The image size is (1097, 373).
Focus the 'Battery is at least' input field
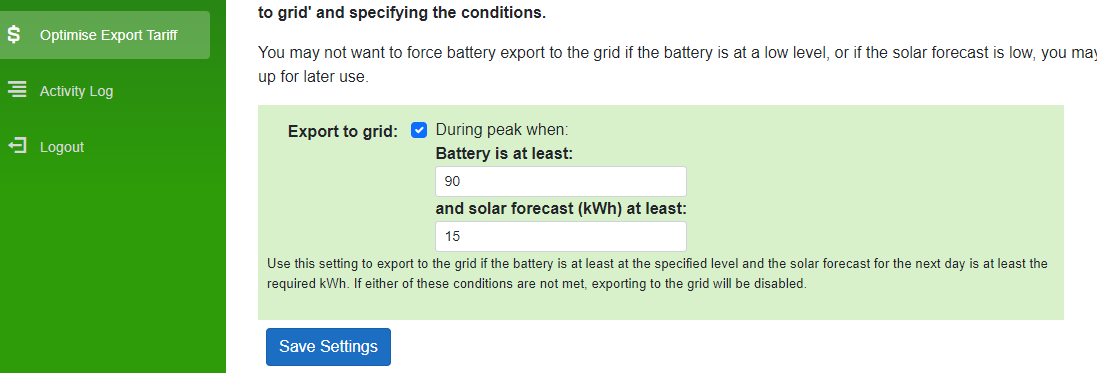[x=560, y=181]
